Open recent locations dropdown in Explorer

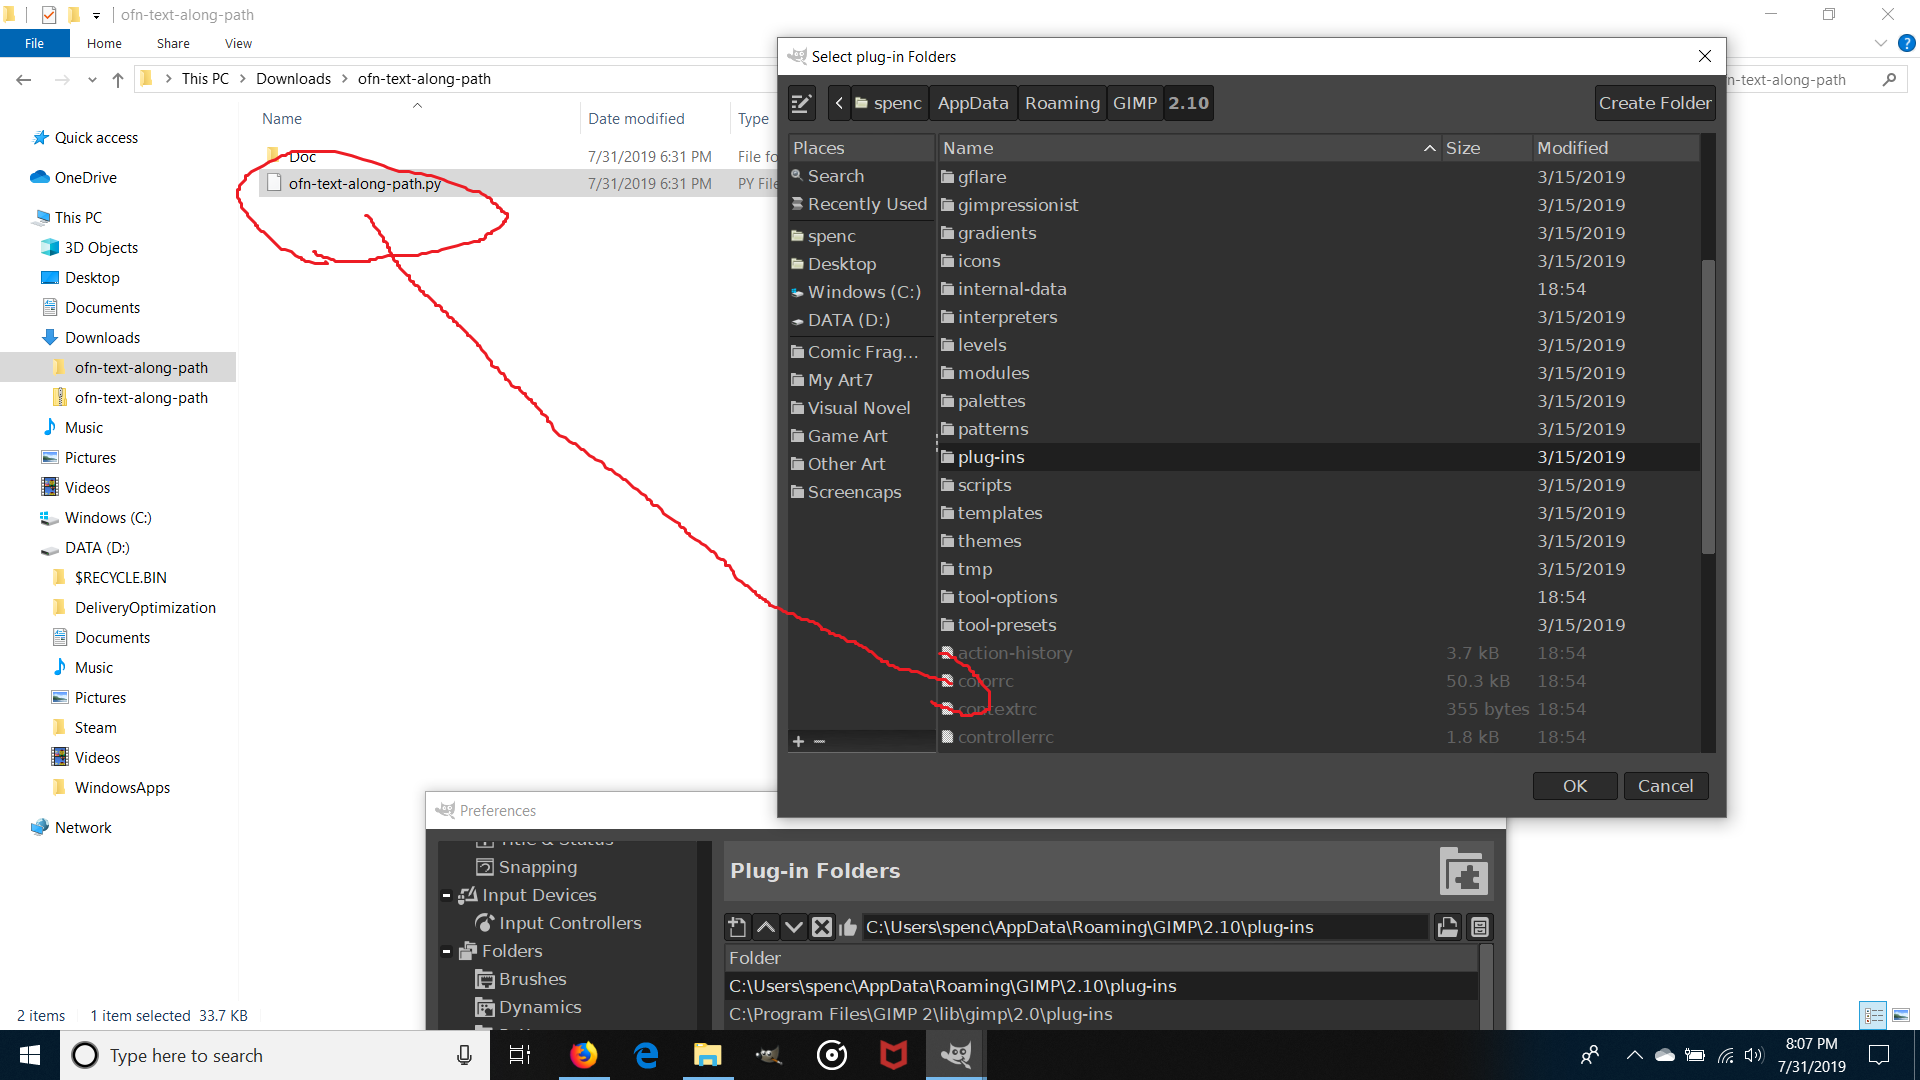click(92, 79)
